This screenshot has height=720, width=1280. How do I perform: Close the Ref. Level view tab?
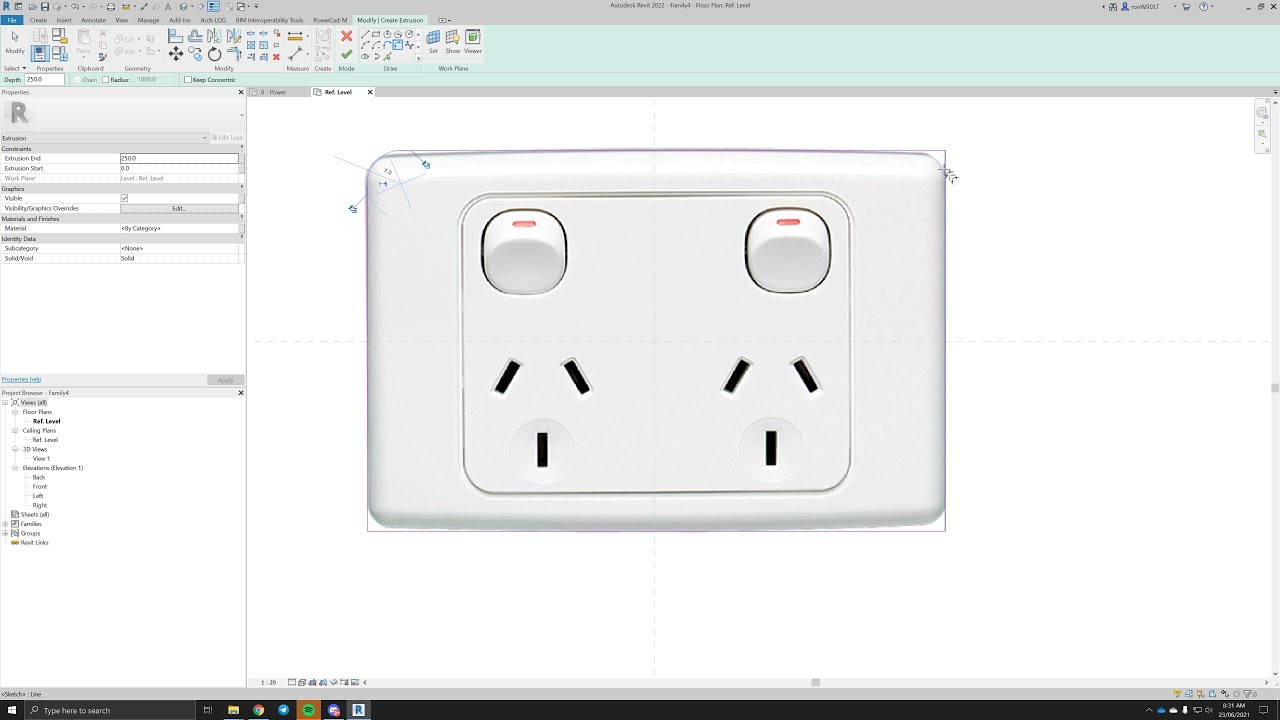click(x=370, y=92)
